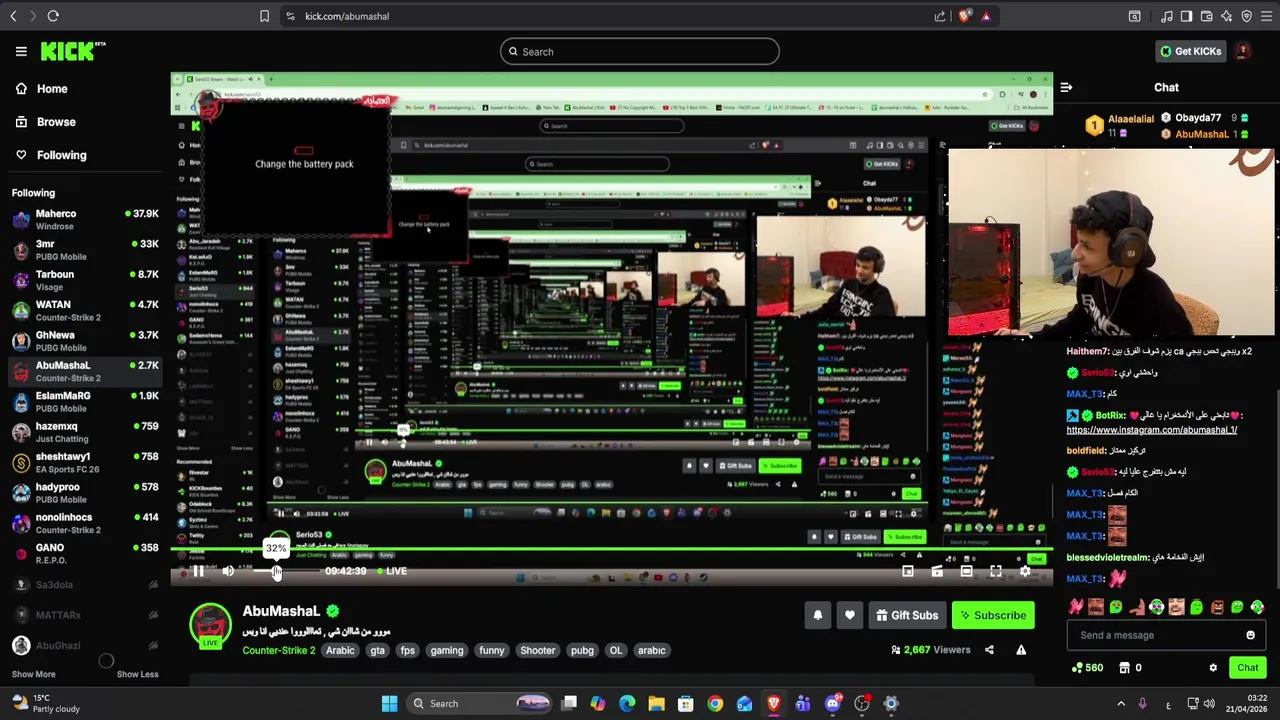Viewport: 1280px width, 720px height.
Task: Open the browser media control music icon
Action: pyautogui.click(x=1166, y=16)
